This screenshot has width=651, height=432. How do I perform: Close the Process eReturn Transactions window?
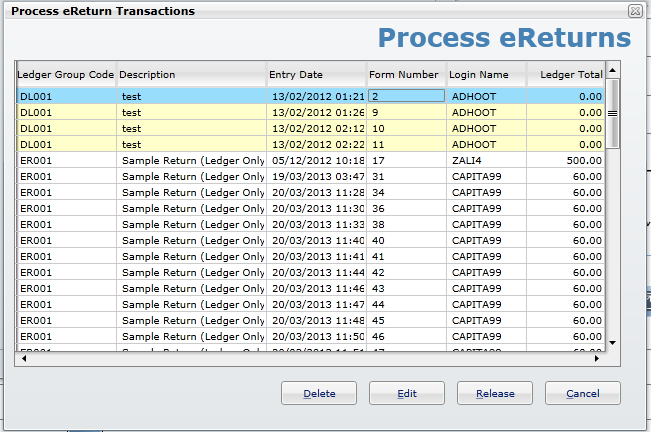pyautogui.click(x=635, y=11)
